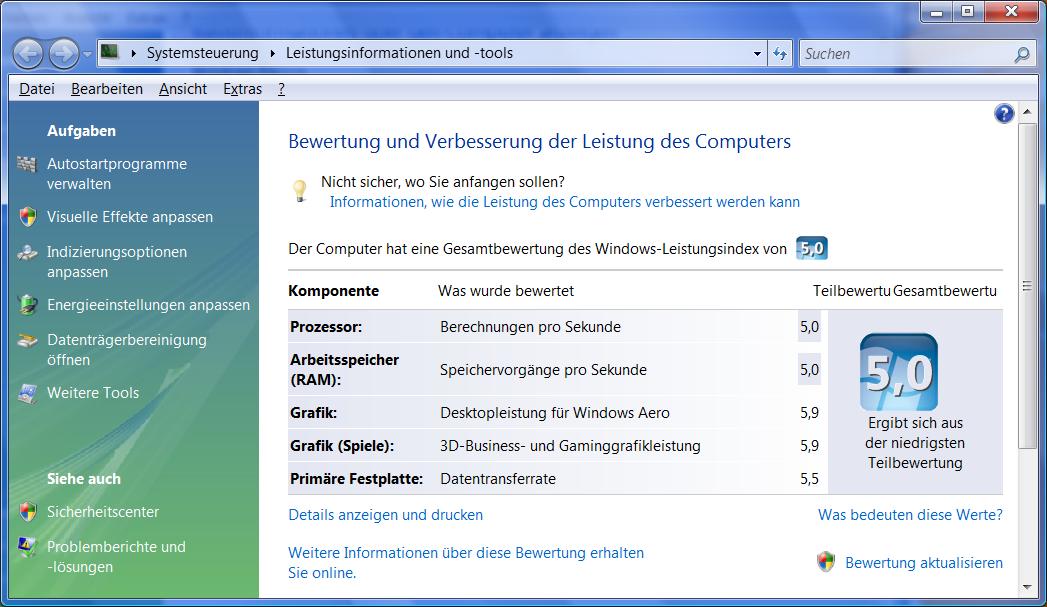Click Datenträgerbereinigung disk icon
Image resolution: width=1047 pixels, height=607 pixels.
coord(27,341)
